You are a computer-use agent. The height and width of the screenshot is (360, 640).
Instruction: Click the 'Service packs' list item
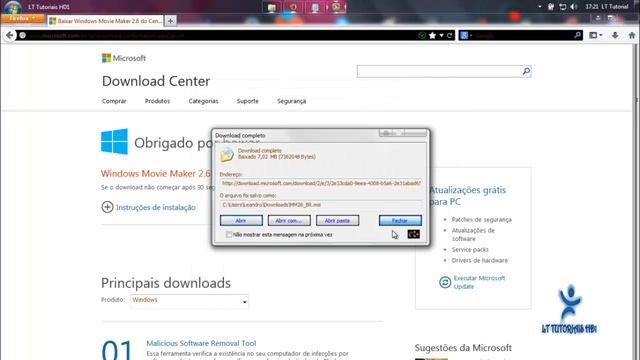click(470, 249)
